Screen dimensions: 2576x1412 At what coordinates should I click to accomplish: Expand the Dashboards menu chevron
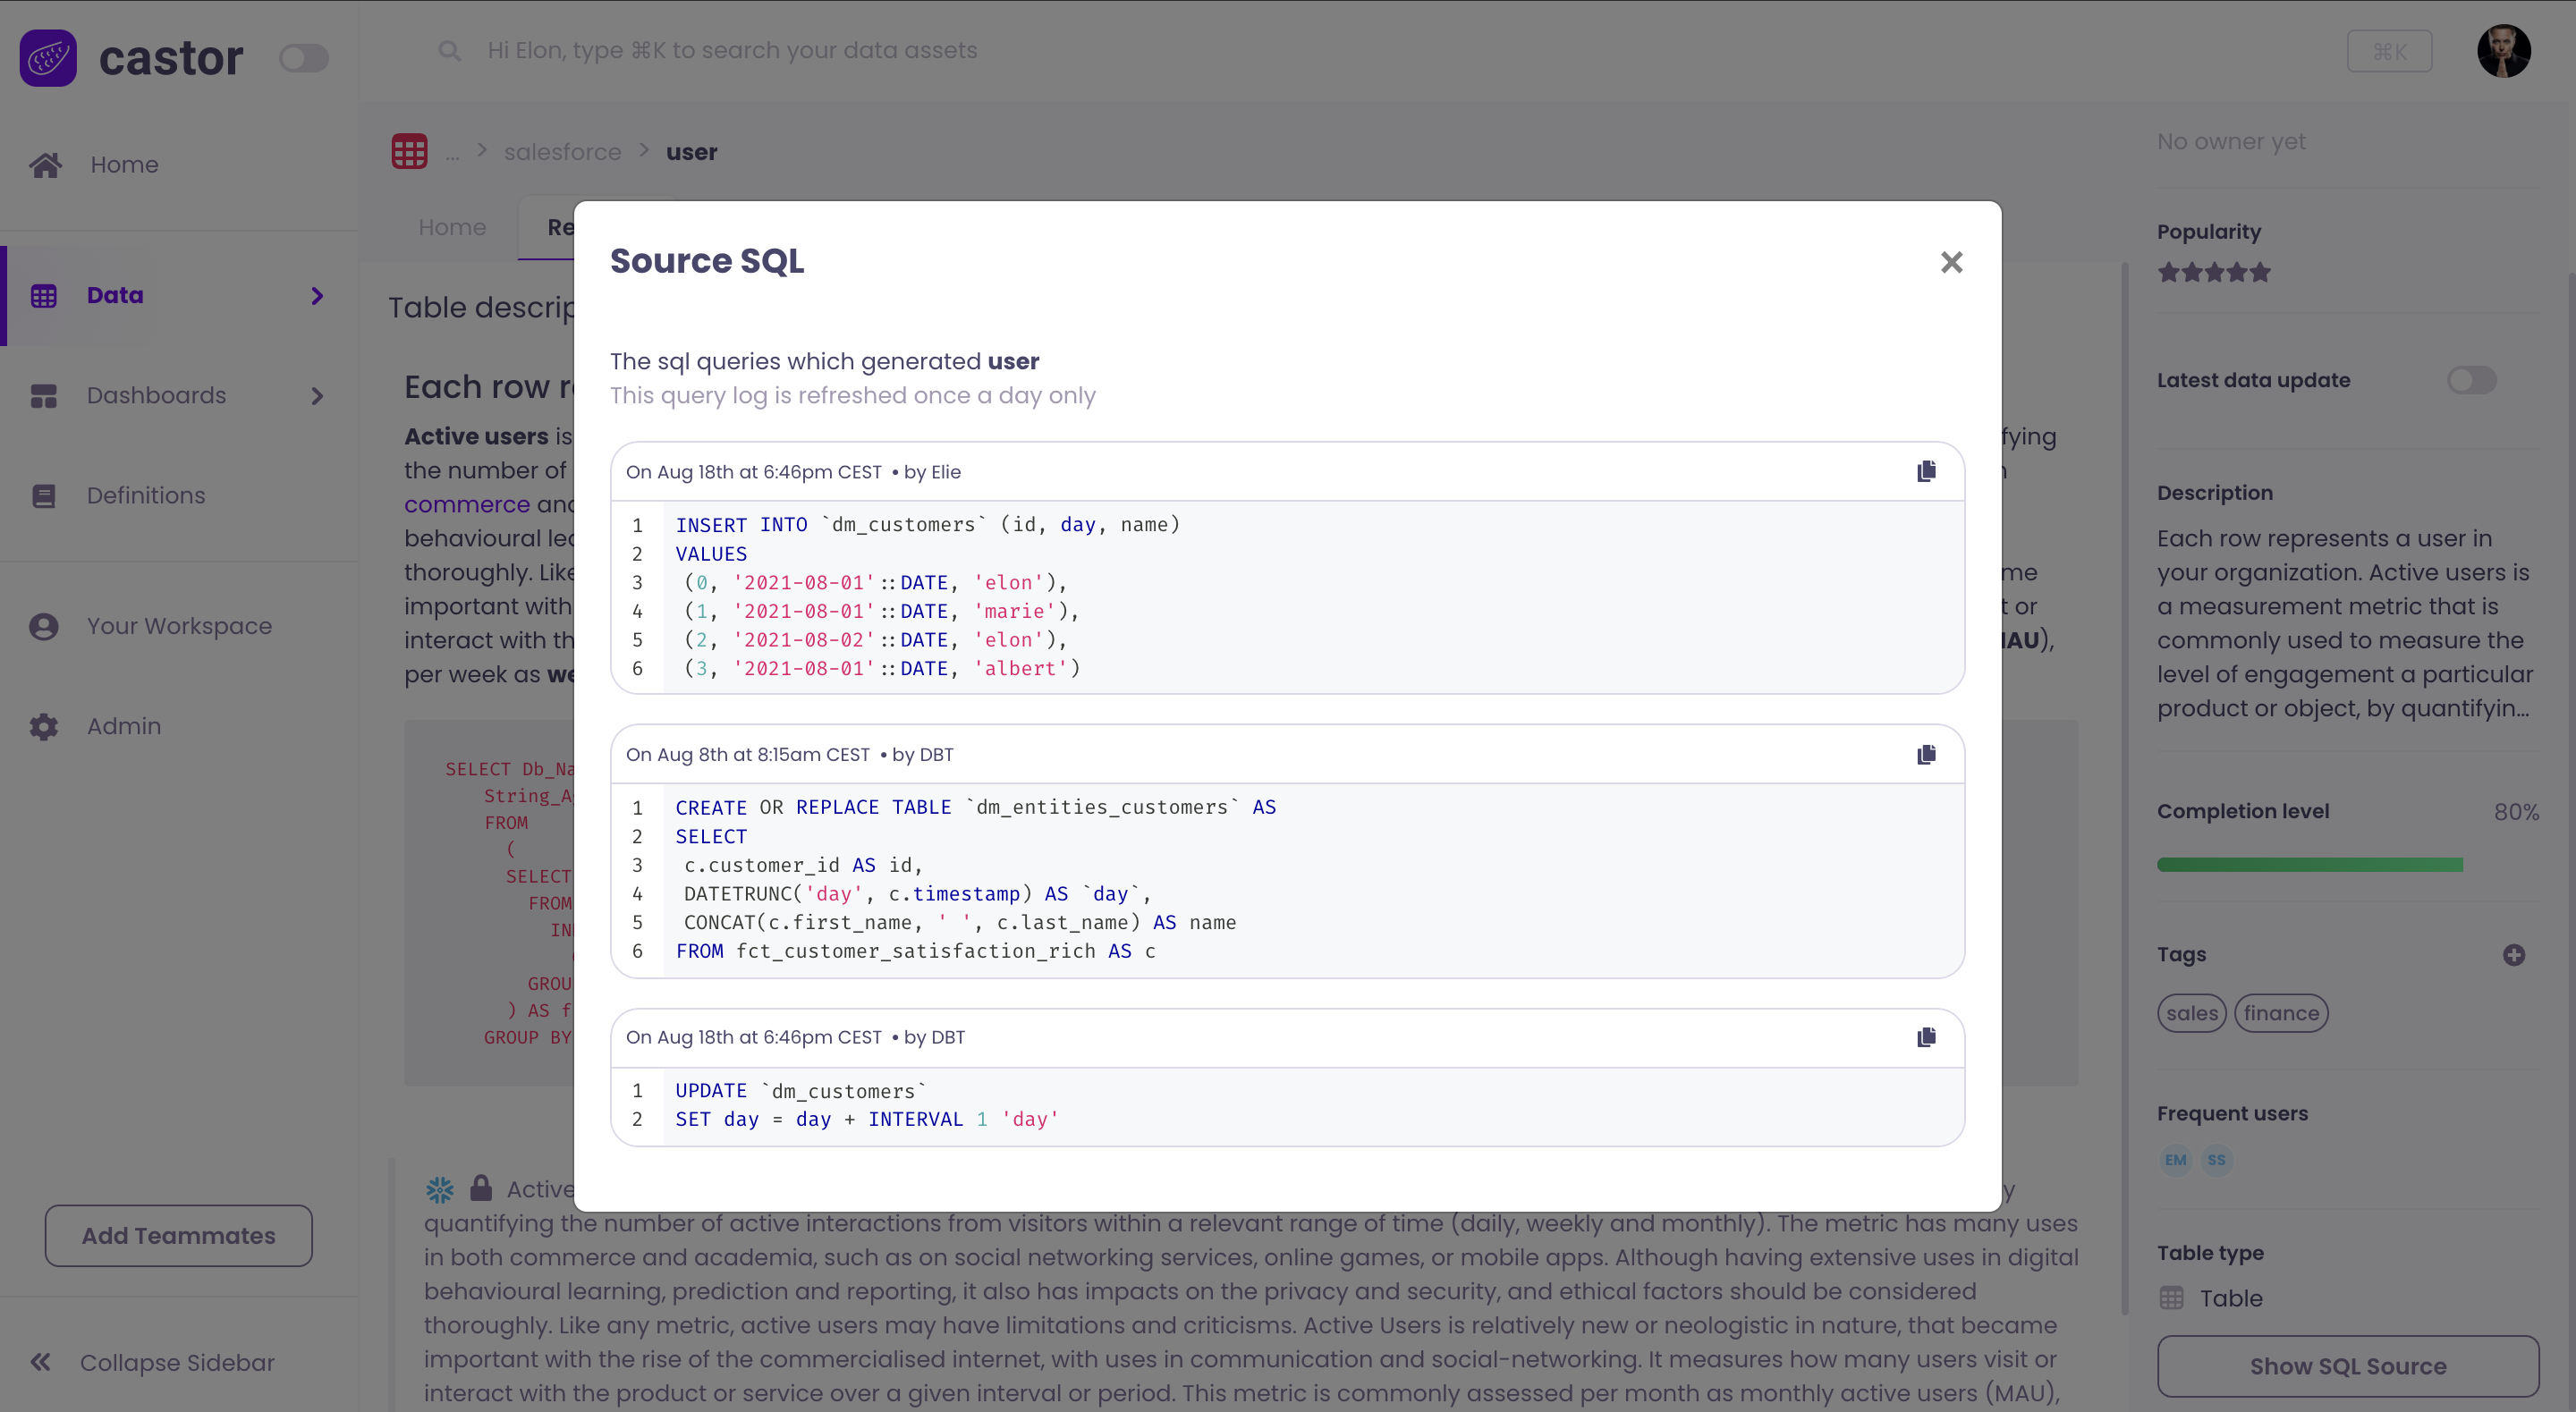[317, 396]
